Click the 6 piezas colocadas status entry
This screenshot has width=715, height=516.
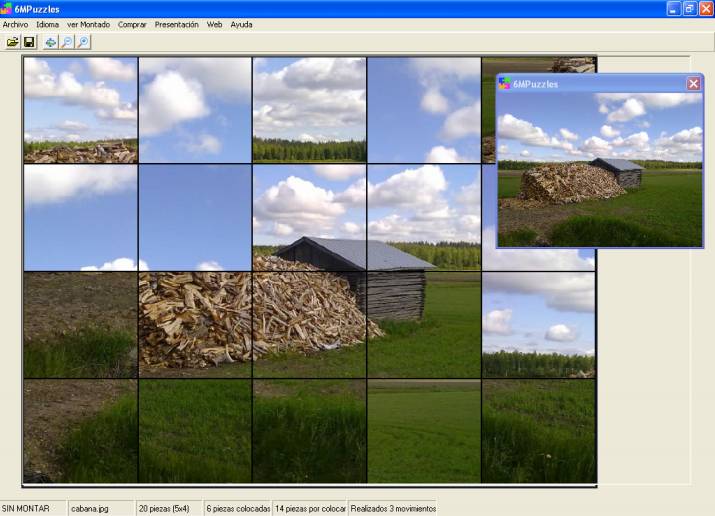(x=238, y=509)
